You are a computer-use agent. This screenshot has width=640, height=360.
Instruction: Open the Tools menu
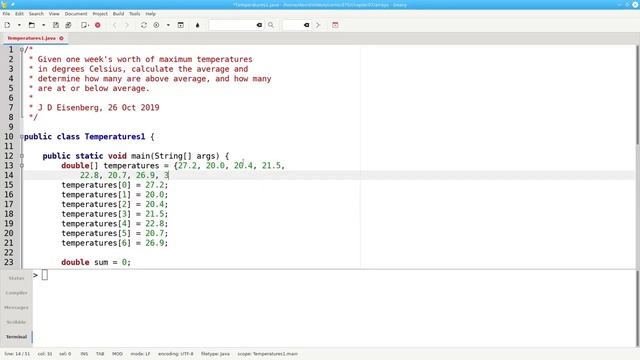point(135,13)
